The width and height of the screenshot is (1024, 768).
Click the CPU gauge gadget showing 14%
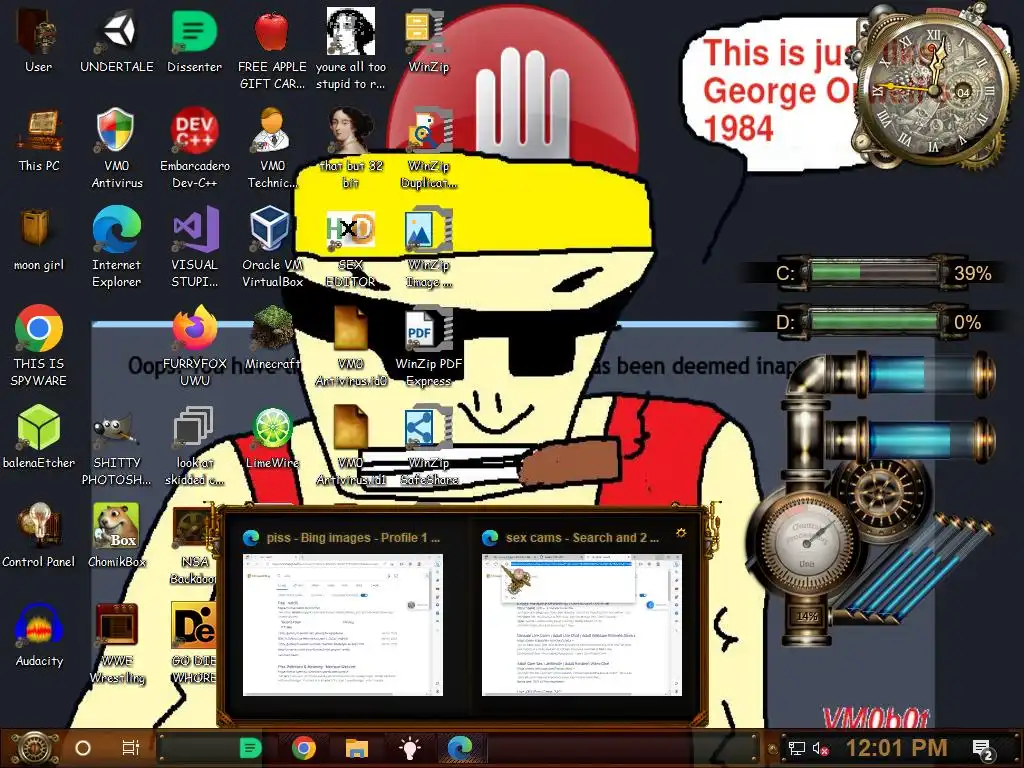pos(806,544)
